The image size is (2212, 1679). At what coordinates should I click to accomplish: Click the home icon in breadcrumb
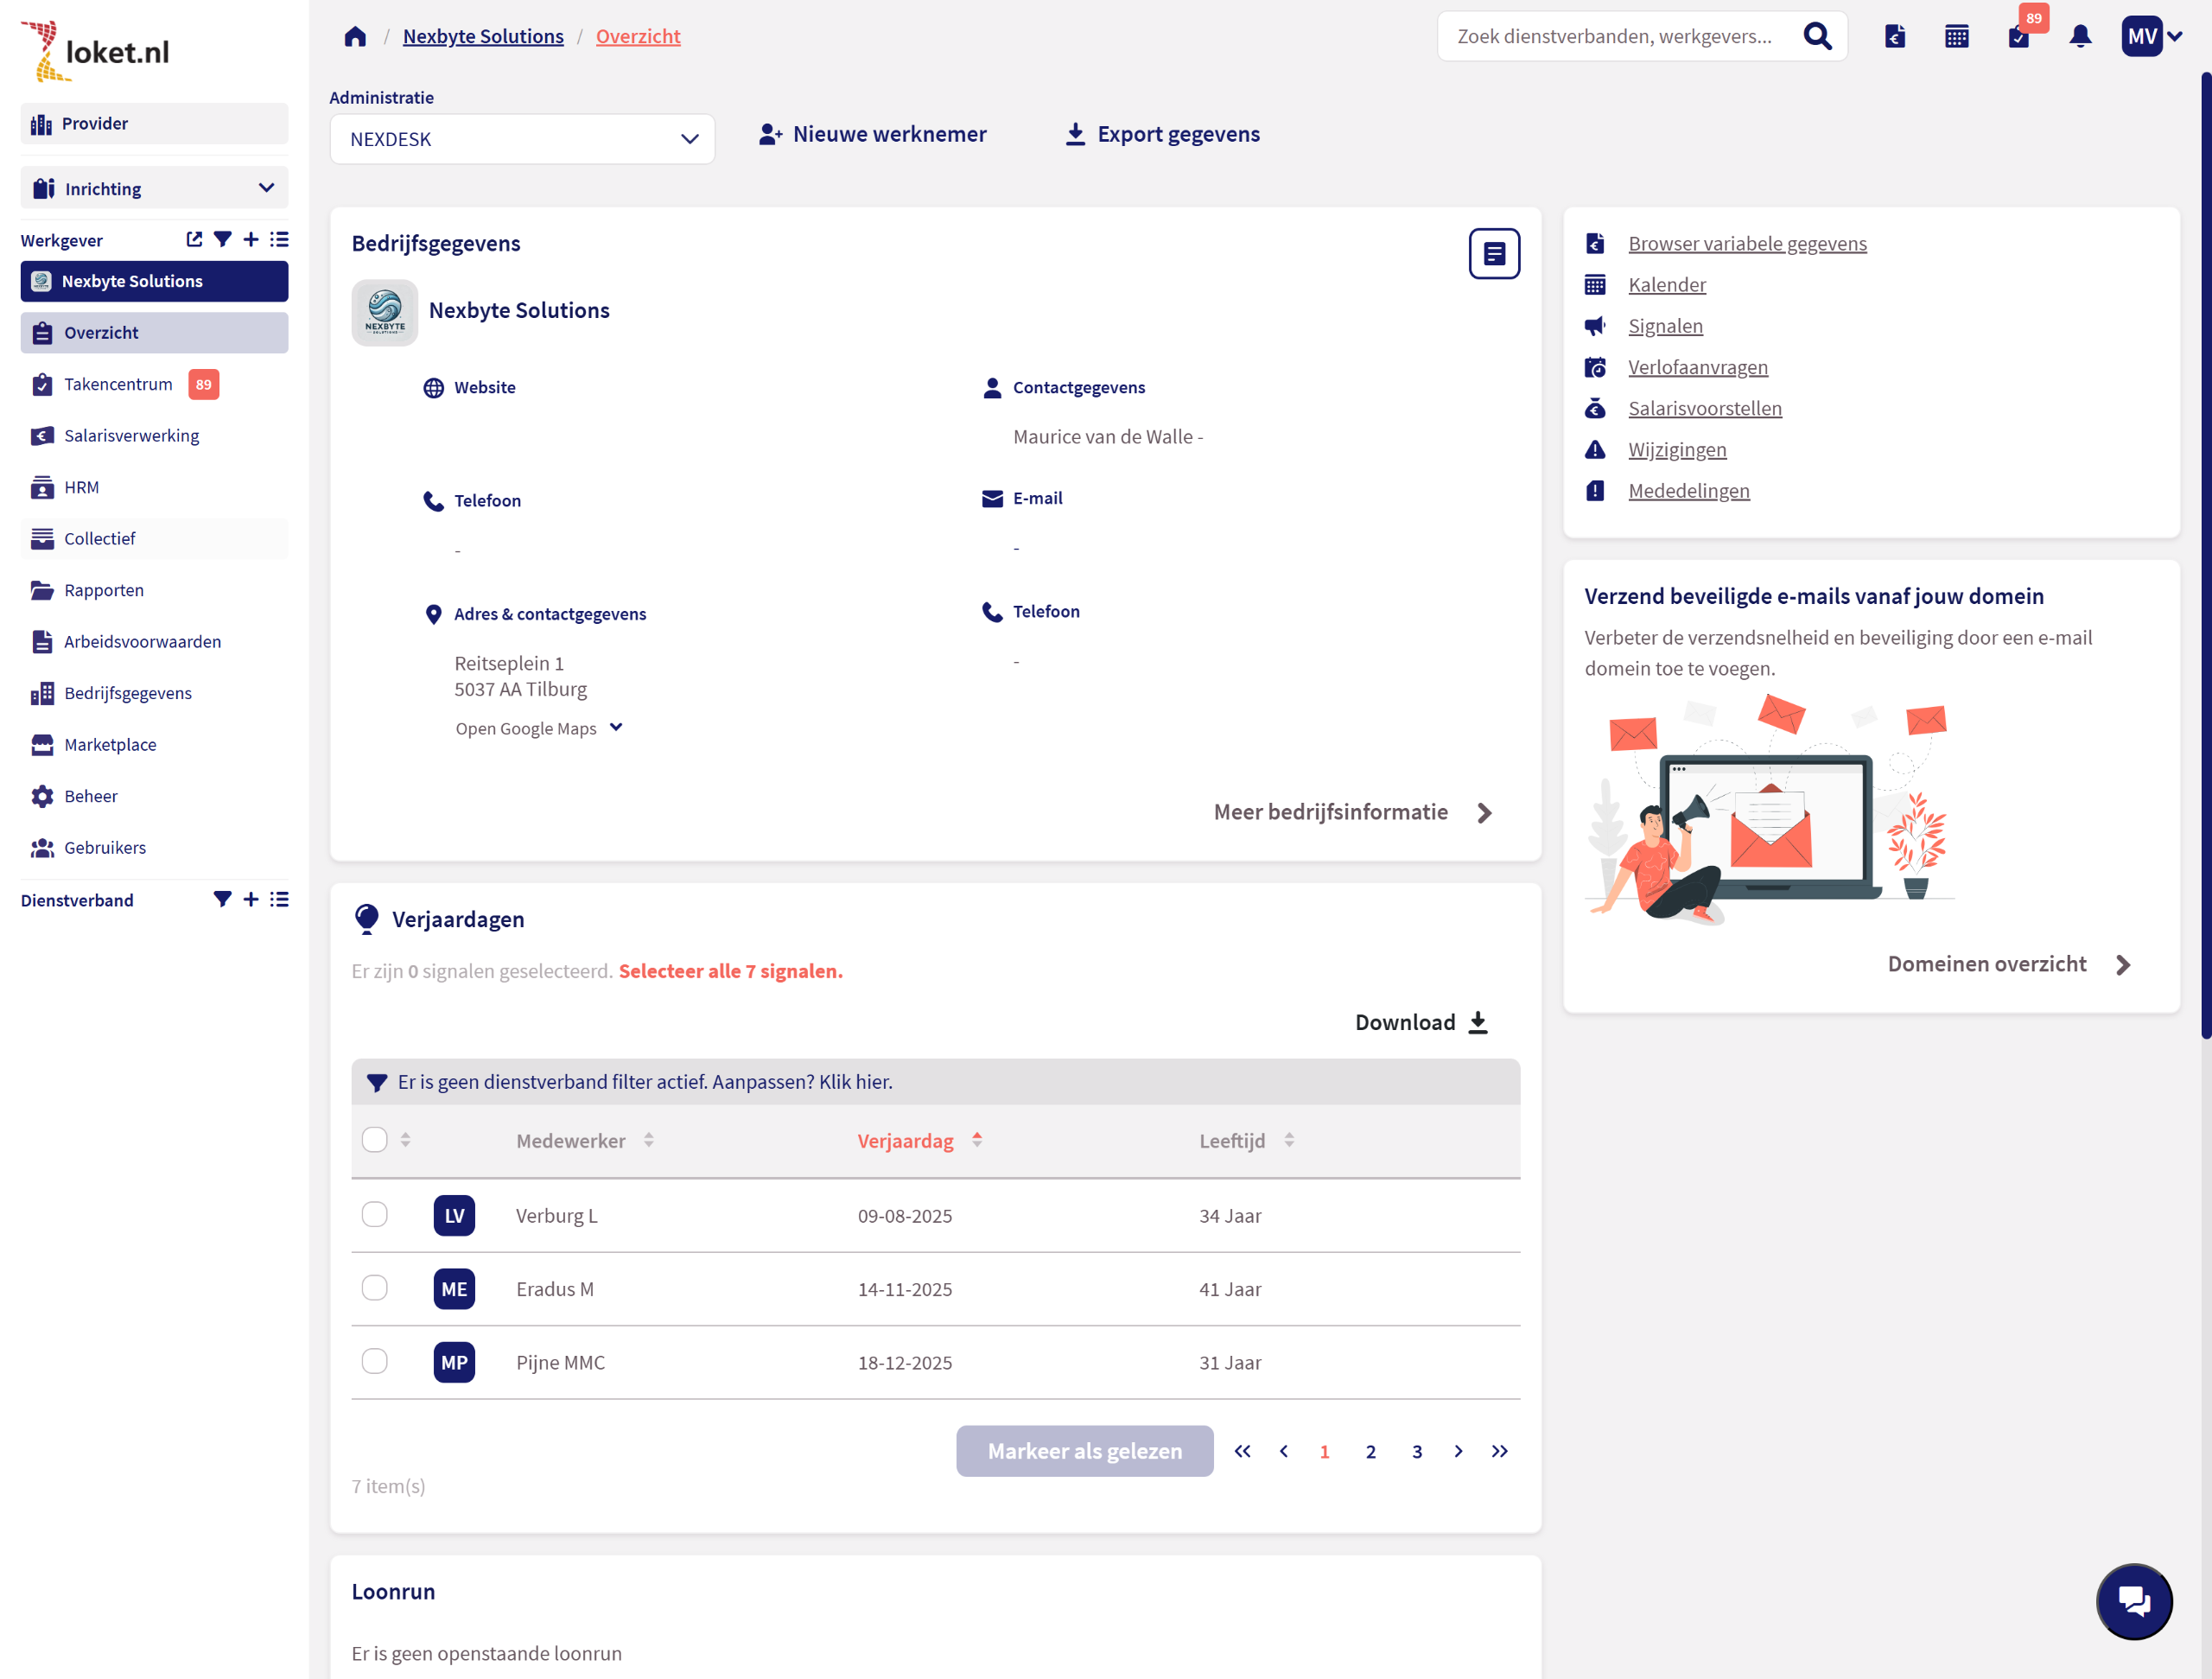click(x=355, y=37)
